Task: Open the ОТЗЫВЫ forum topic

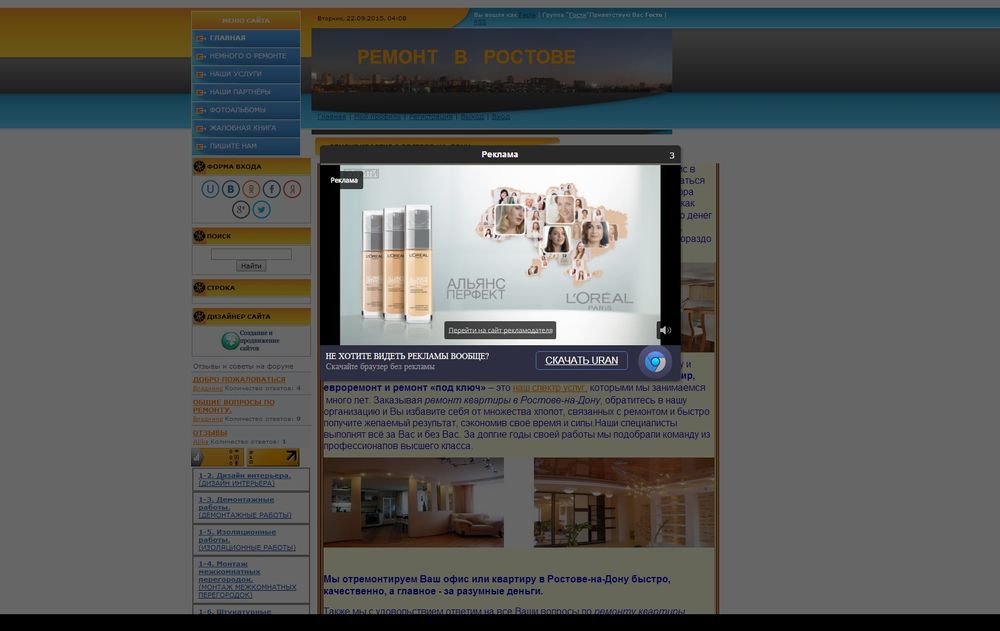Action: (210, 433)
